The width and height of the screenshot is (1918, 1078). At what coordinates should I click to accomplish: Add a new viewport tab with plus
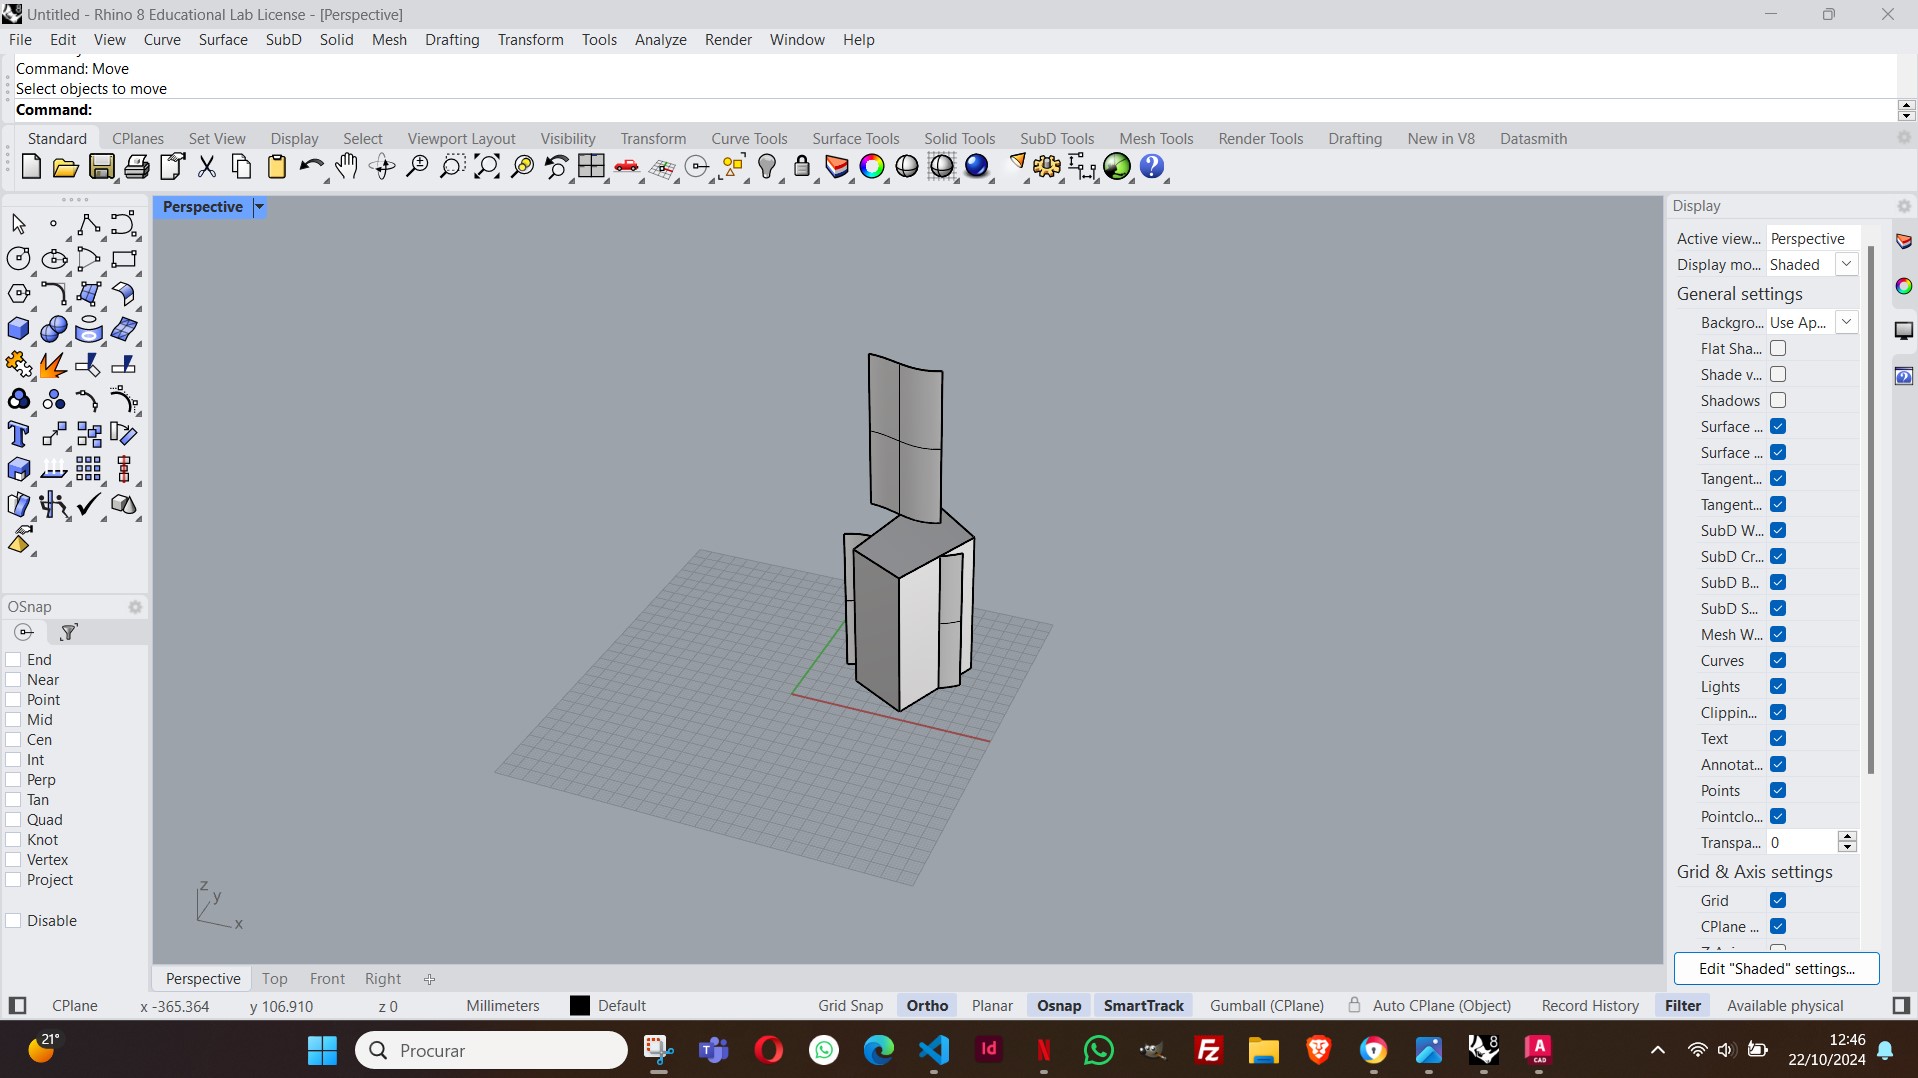[x=429, y=979]
